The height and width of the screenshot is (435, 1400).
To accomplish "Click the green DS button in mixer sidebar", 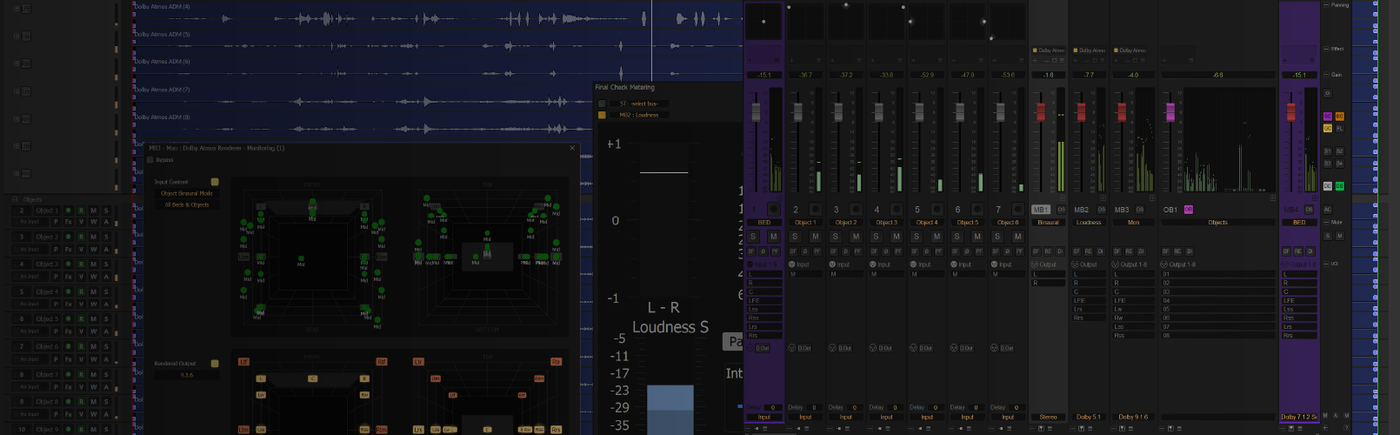I will 1339,186.
